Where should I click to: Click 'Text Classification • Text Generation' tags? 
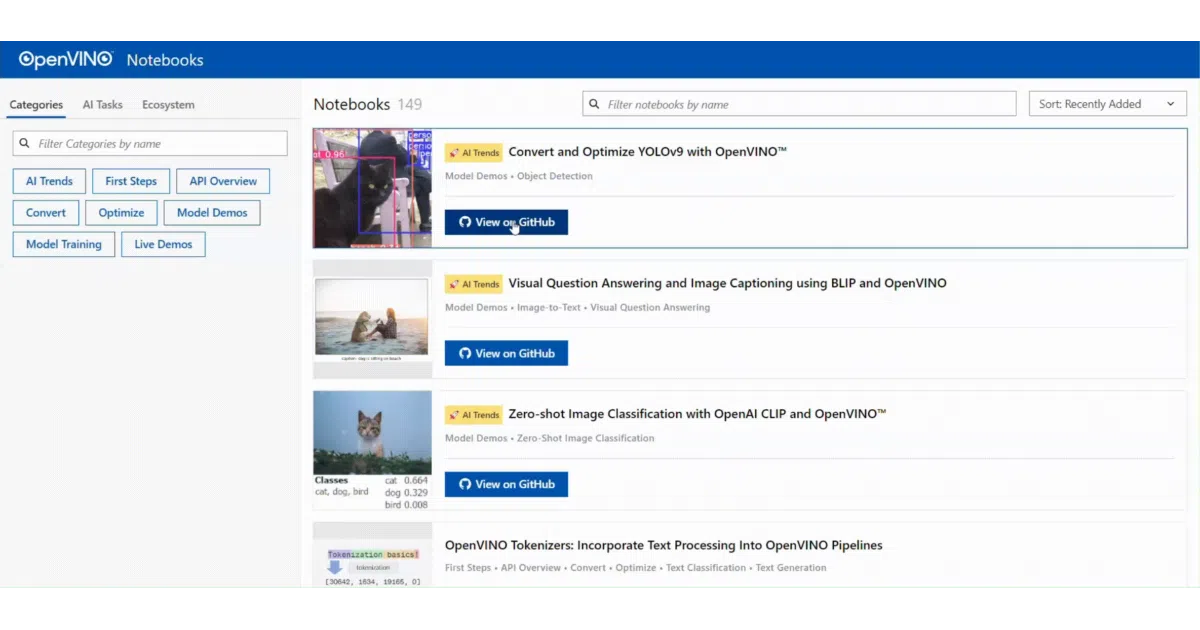coord(746,568)
